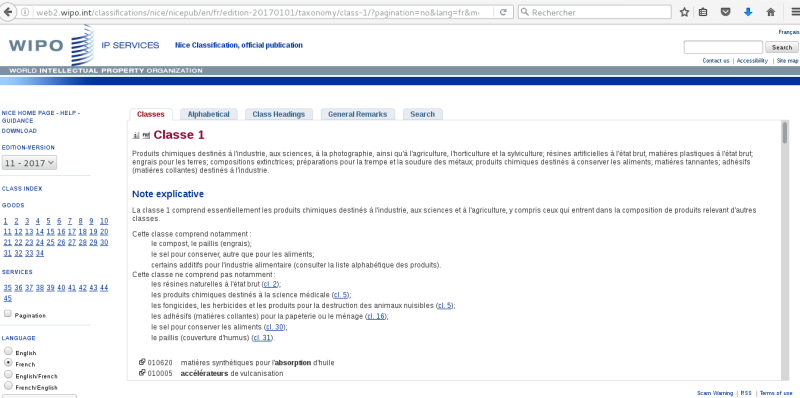Screen dimensions: 800x398
Task: Click the HELP link in sidebar
Action: (68, 113)
